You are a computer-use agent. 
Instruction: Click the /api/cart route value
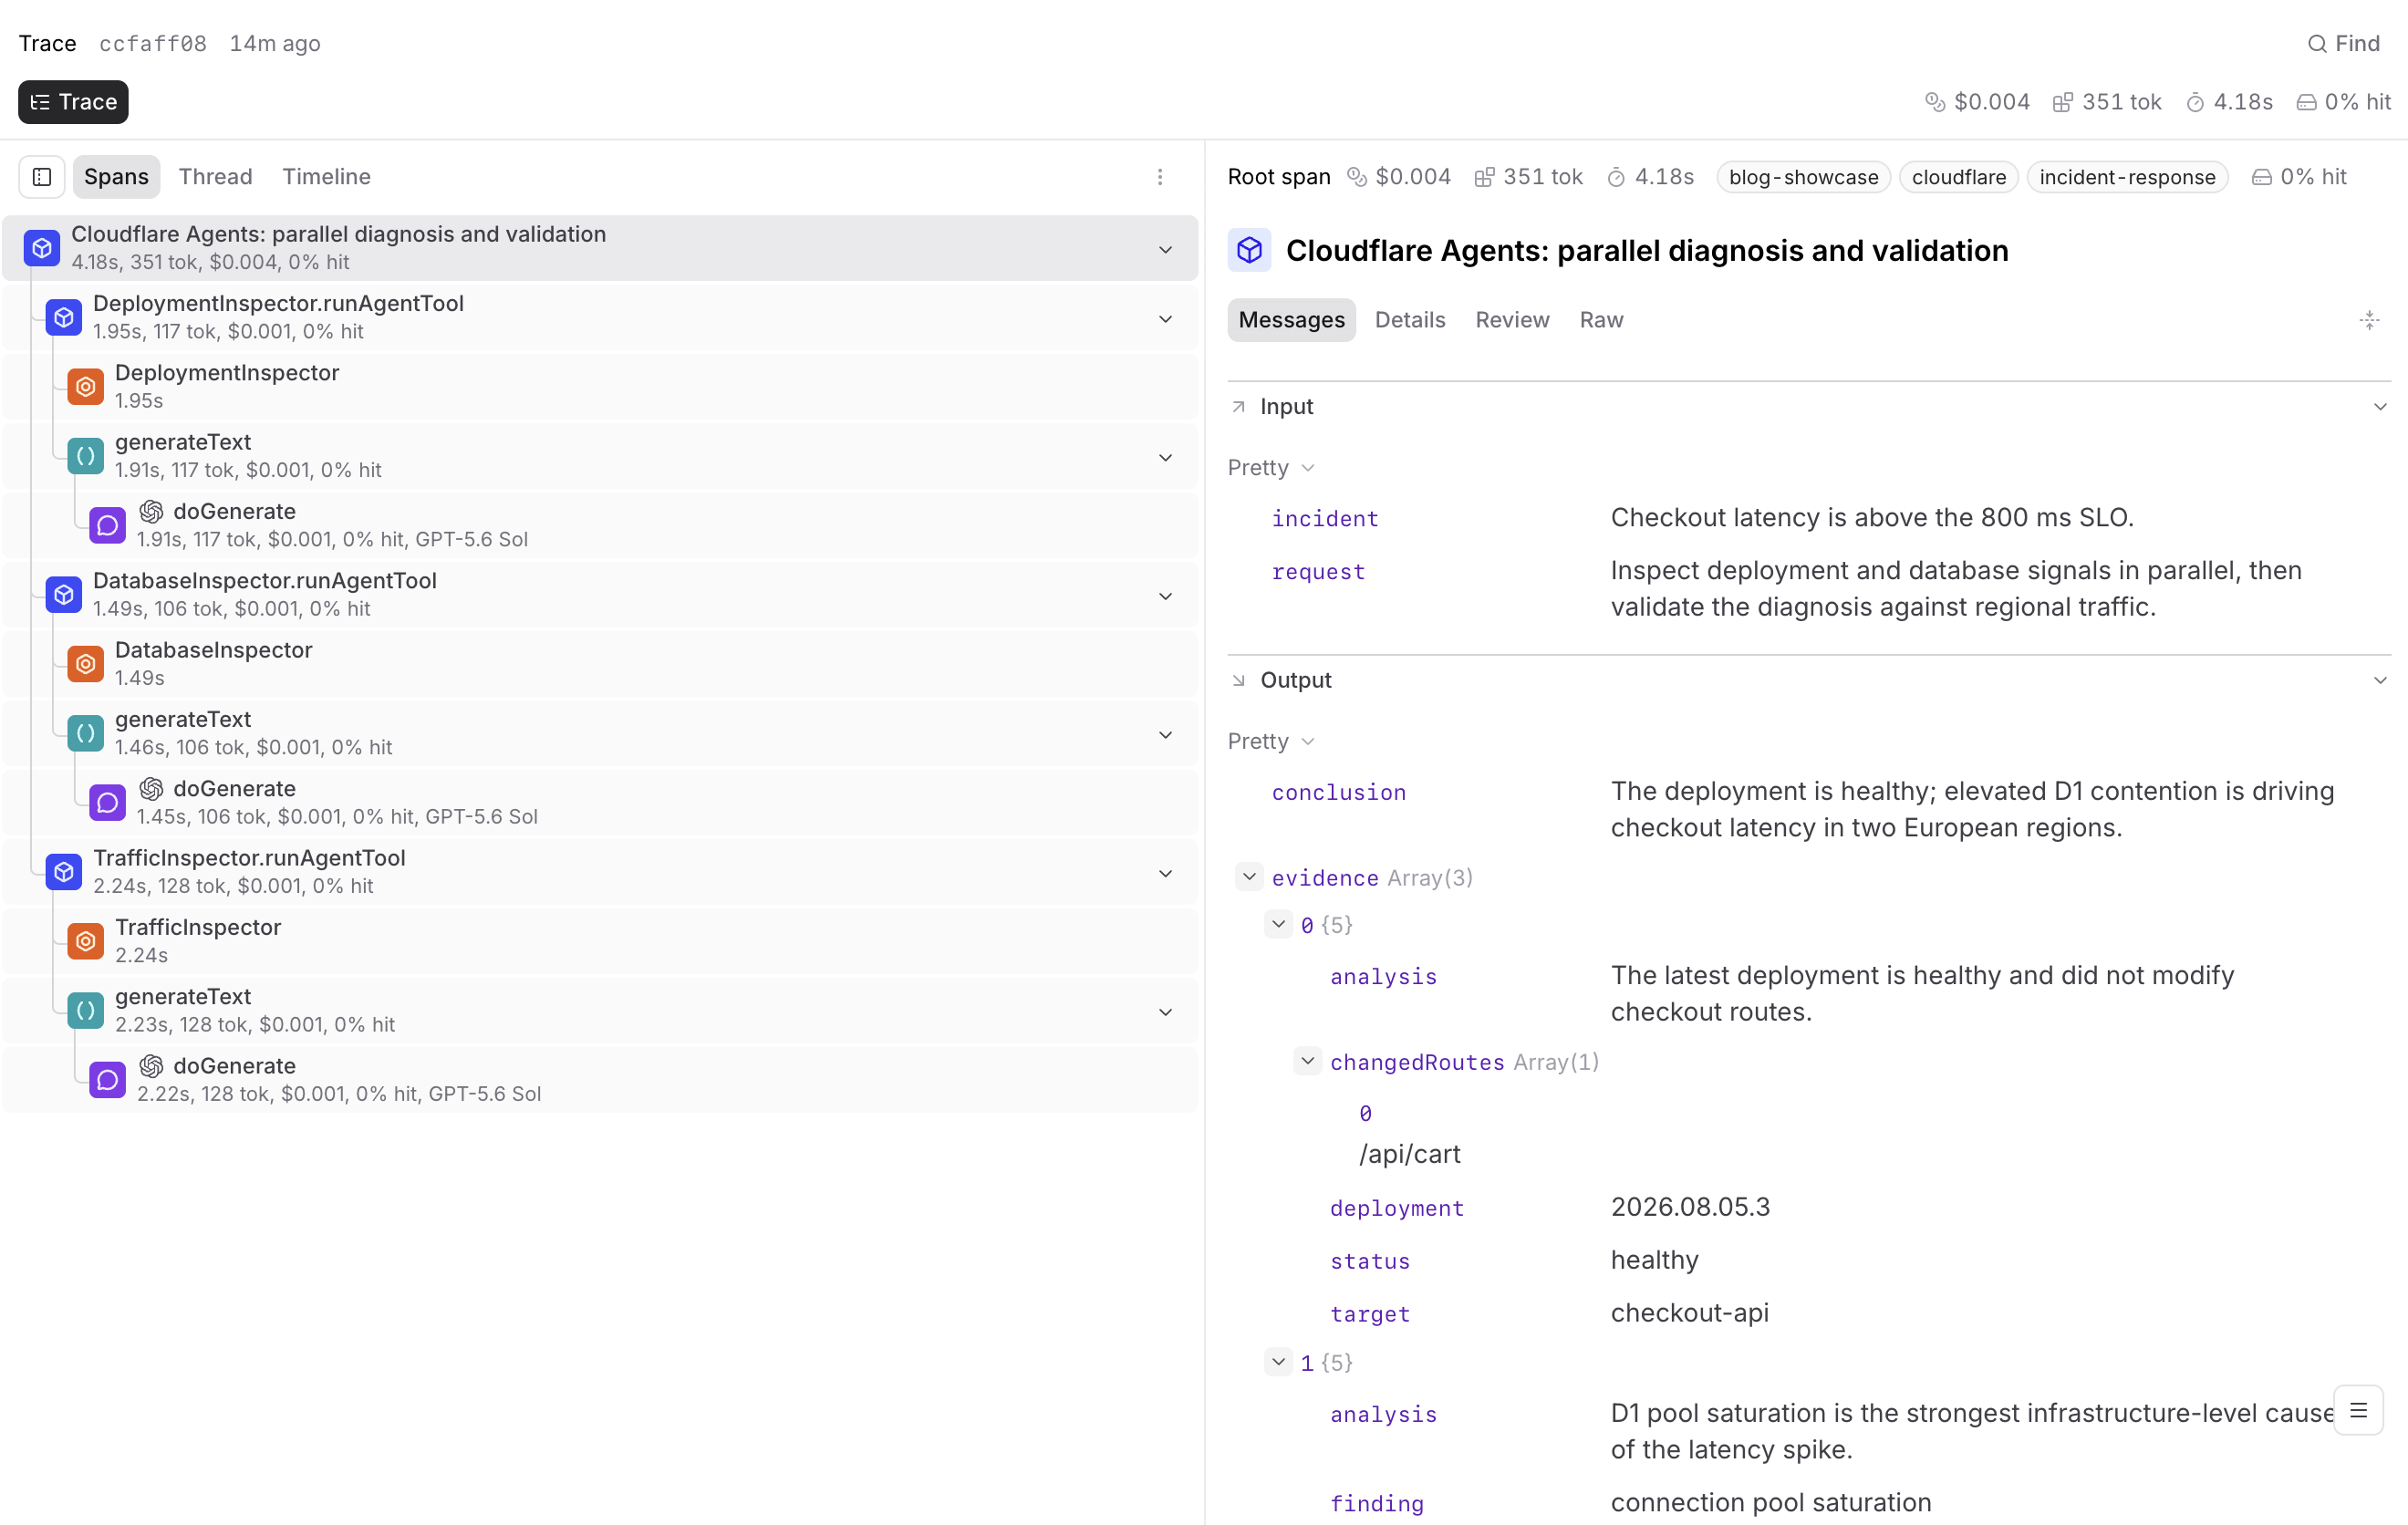tap(1410, 1154)
